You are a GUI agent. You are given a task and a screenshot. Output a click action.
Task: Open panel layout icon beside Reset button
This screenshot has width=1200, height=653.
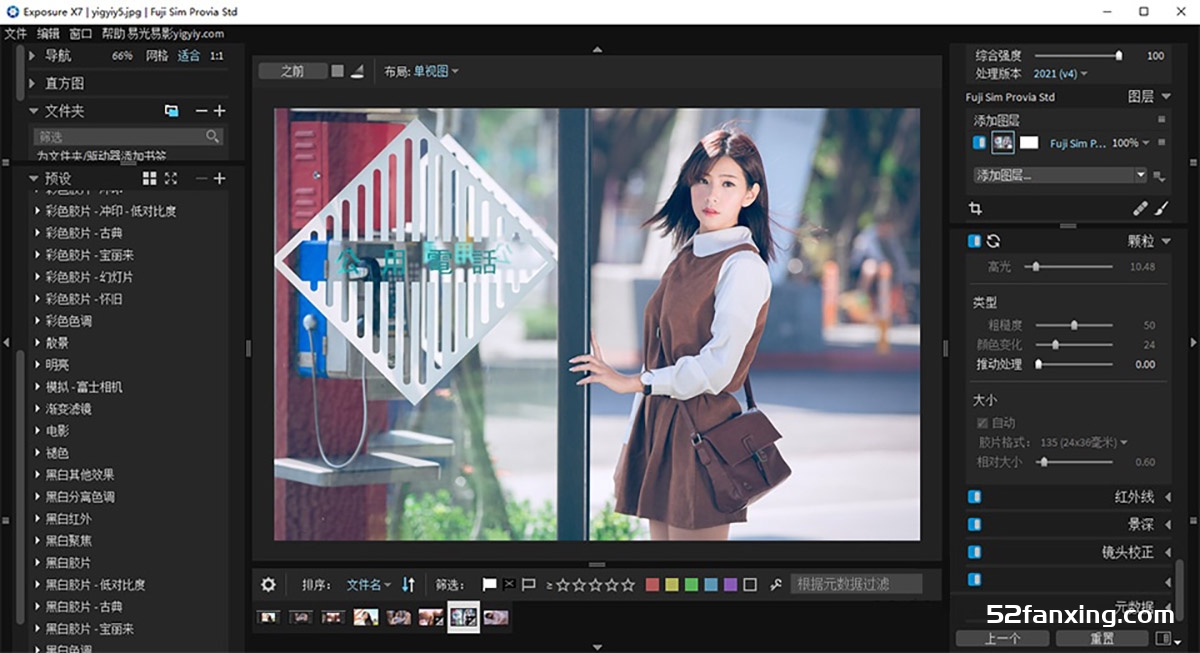(1163, 638)
